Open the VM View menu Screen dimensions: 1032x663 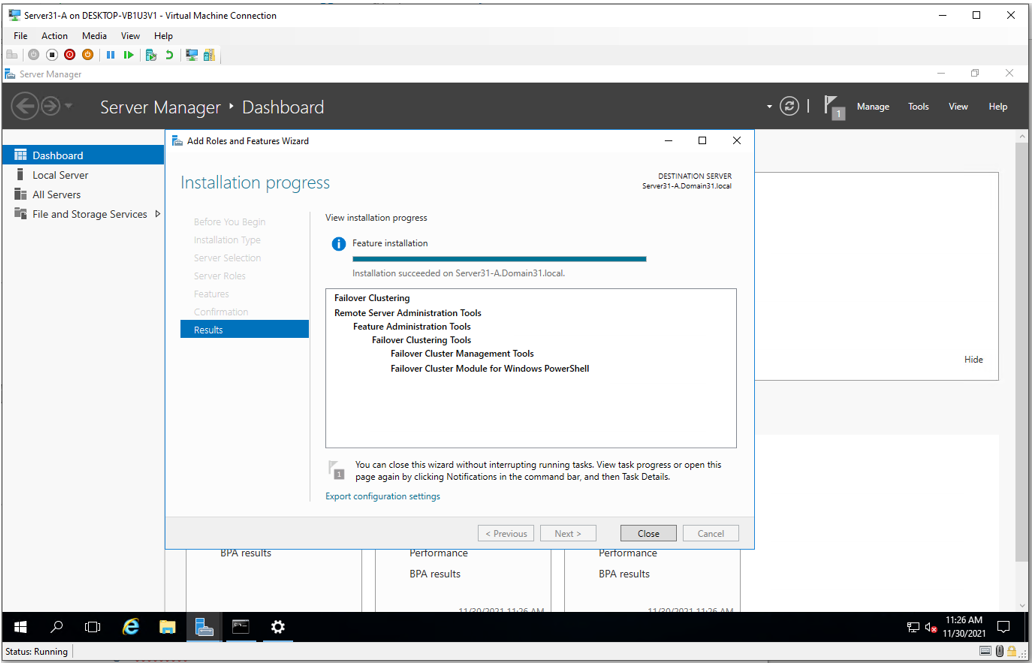point(130,36)
